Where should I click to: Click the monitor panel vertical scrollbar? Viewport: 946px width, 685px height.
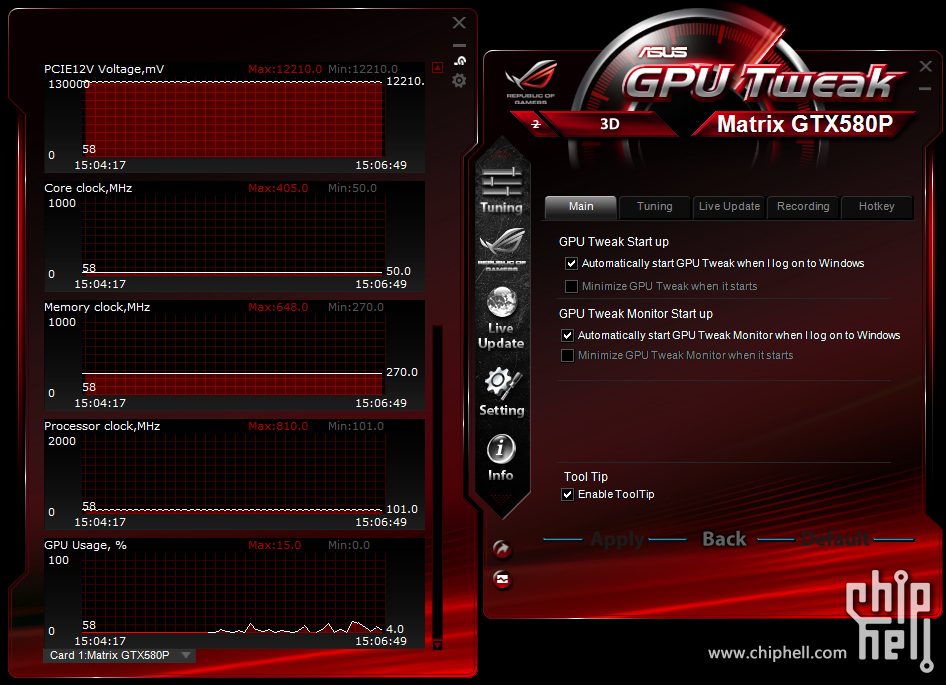tap(438, 483)
